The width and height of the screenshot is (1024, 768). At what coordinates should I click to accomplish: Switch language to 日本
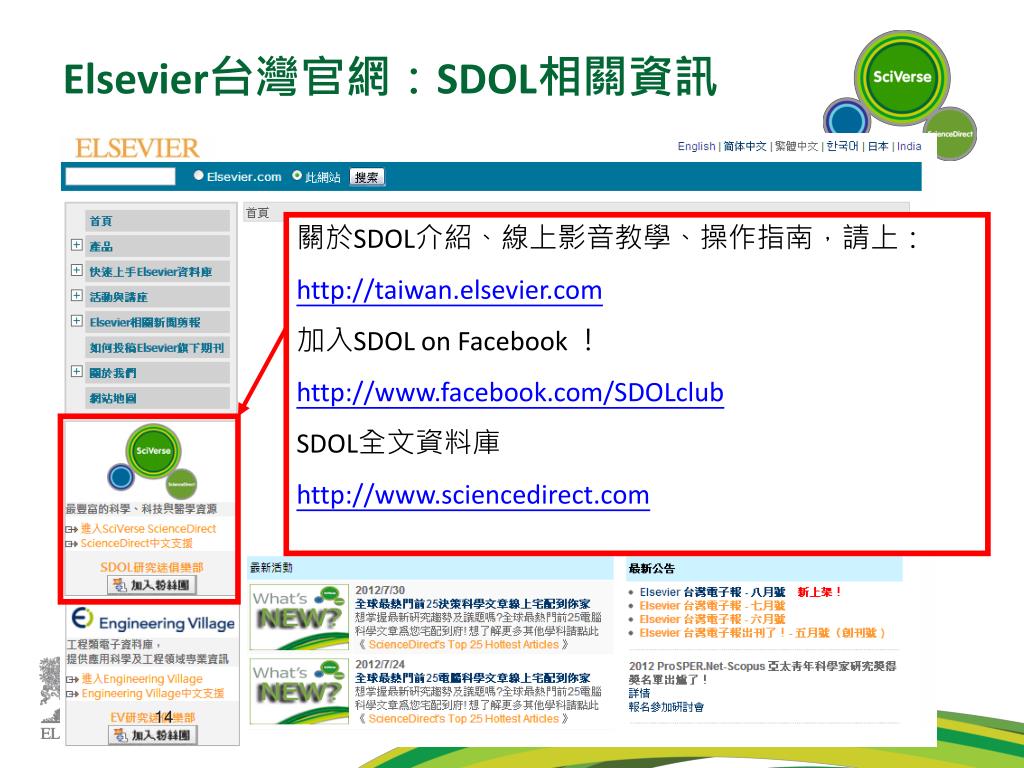coord(878,146)
